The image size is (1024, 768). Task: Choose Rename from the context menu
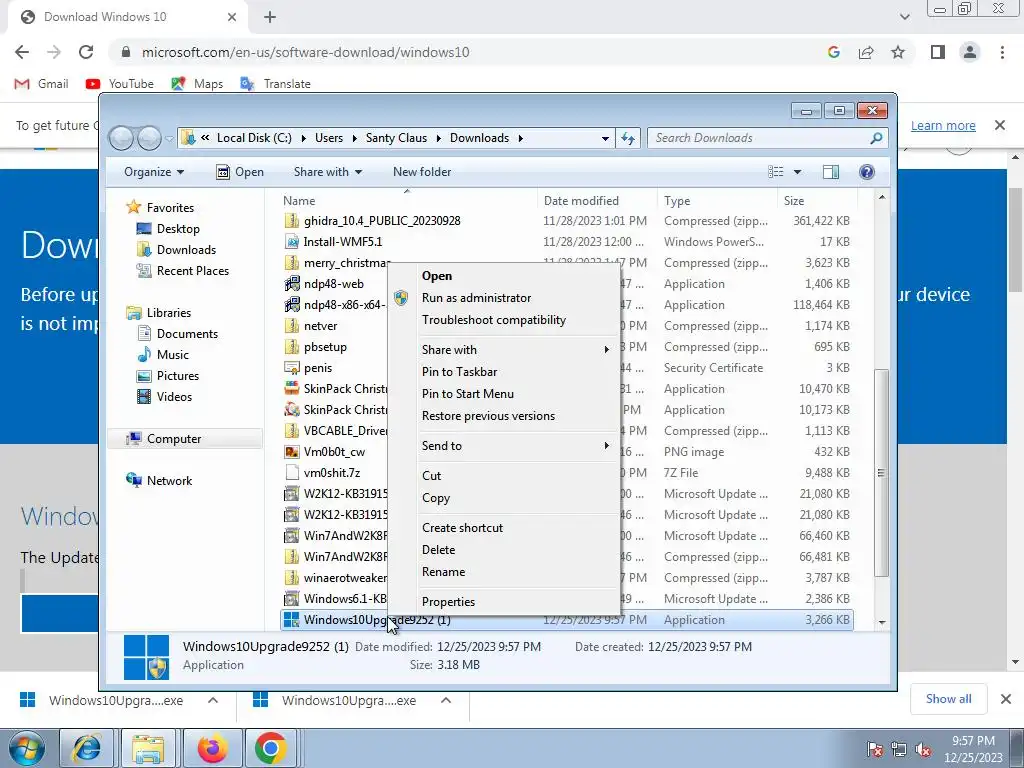pos(443,572)
